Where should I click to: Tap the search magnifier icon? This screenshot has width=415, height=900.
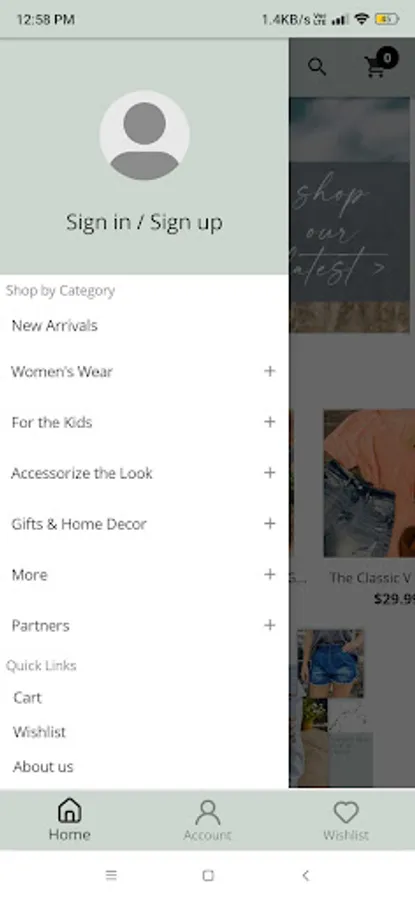[x=317, y=67]
